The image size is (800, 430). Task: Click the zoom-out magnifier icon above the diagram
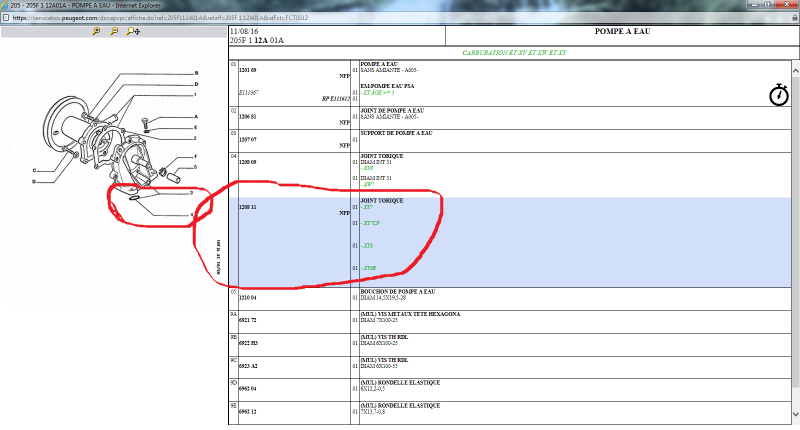tap(114, 31)
